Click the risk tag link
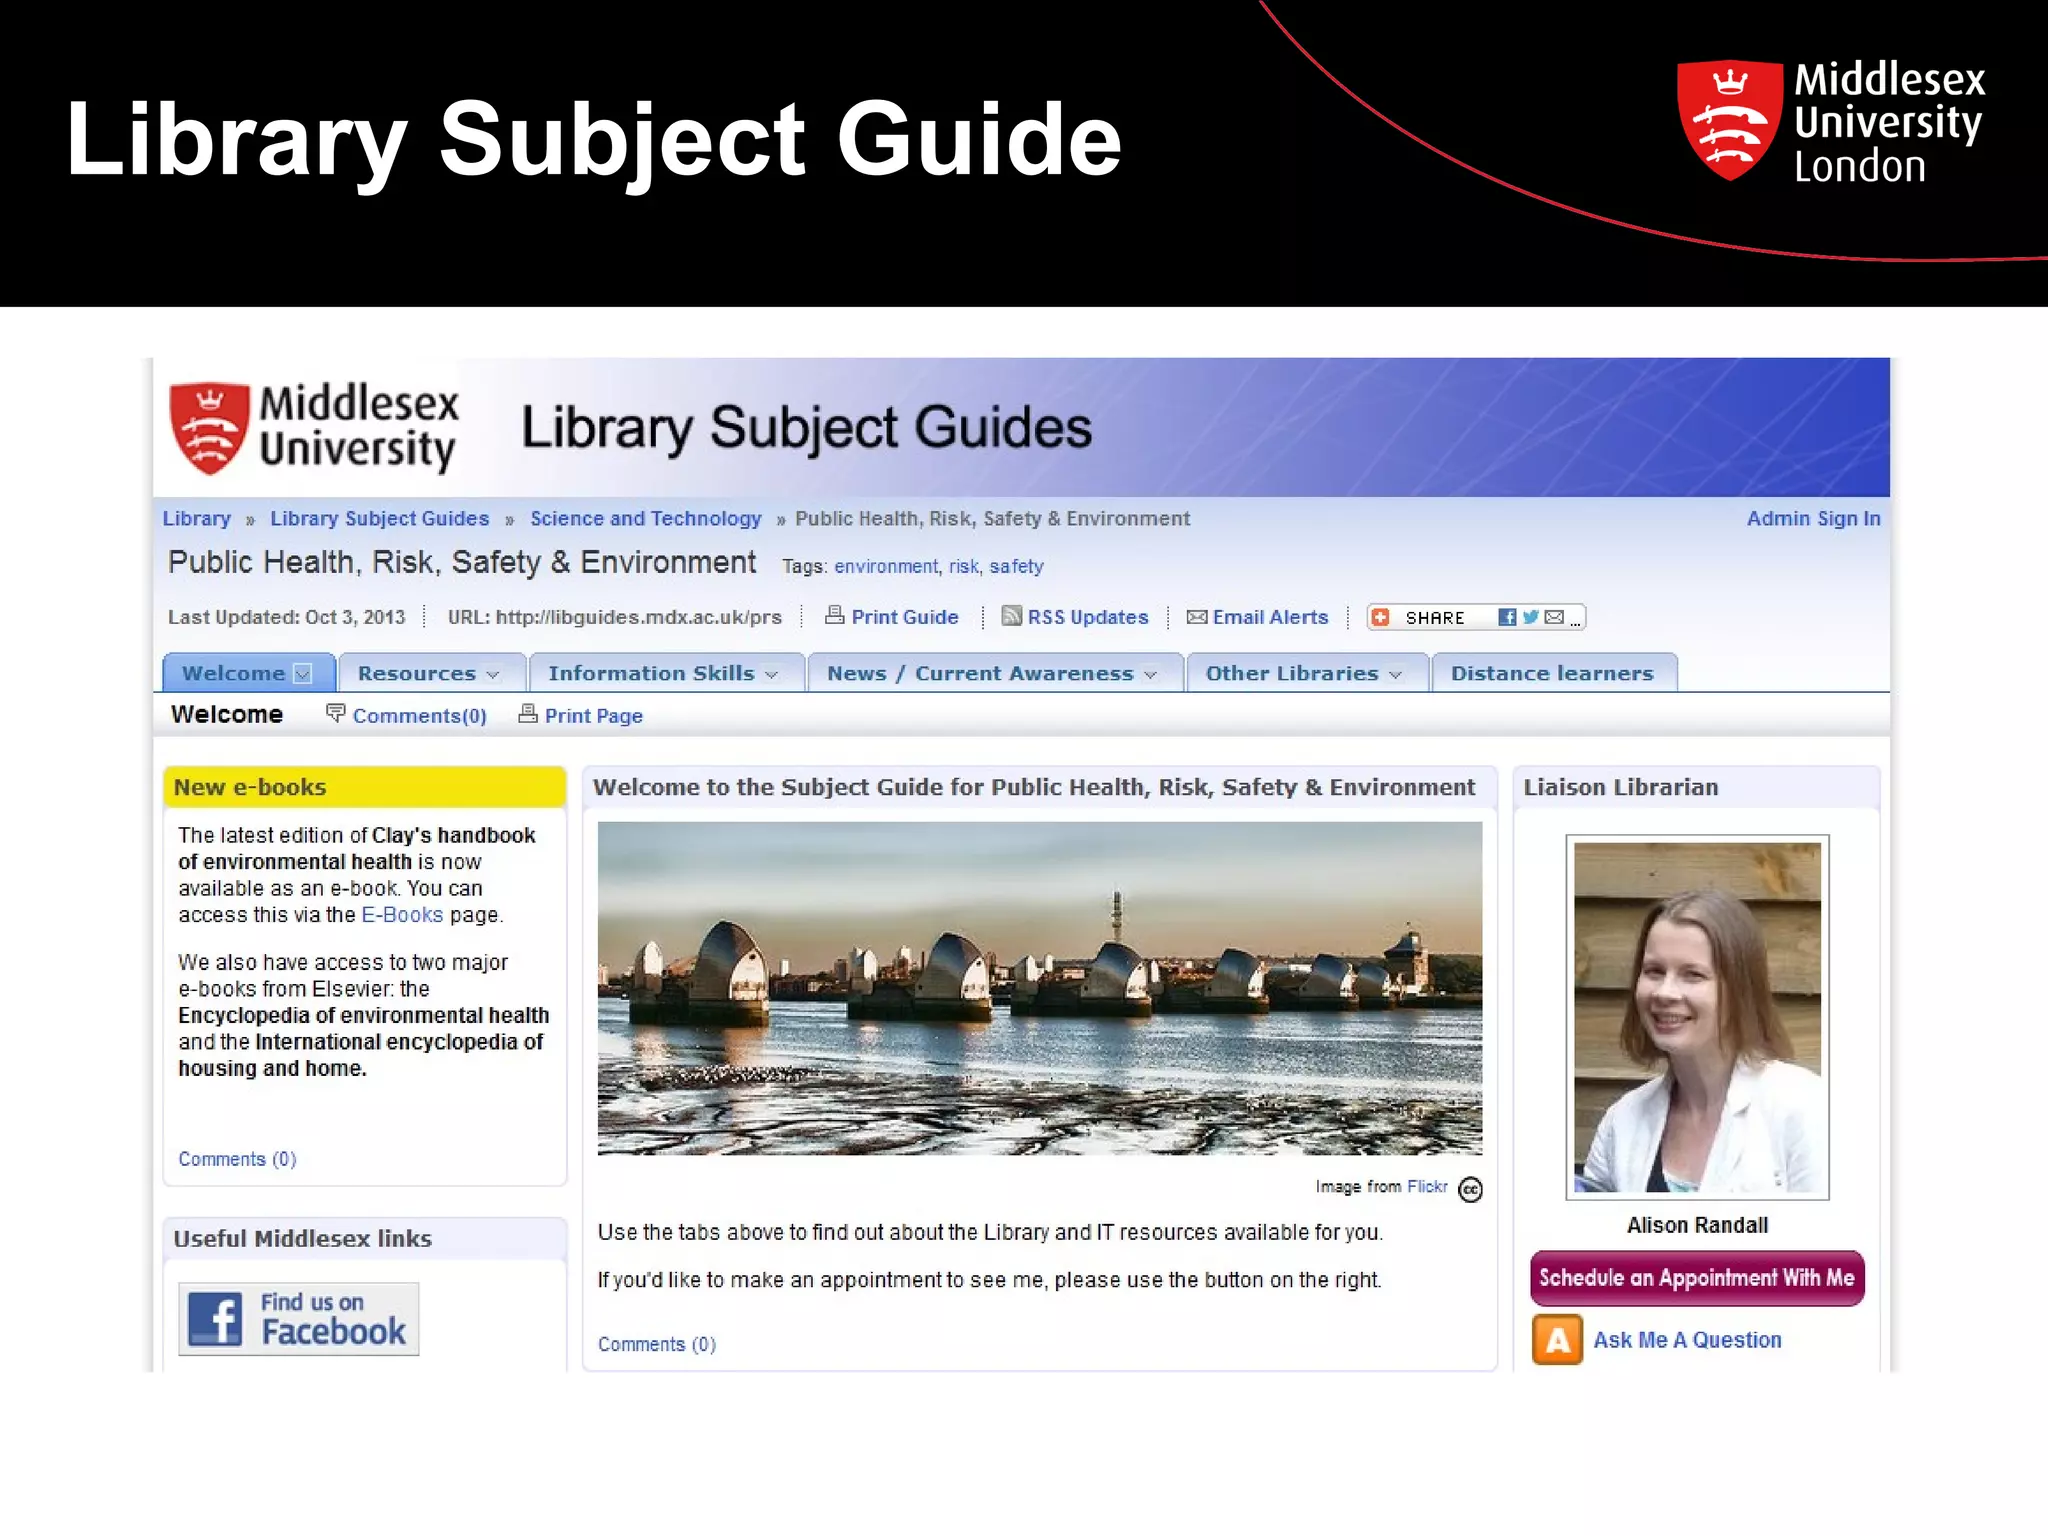The width and height of the screenshot is (2048, 1536). coord(964,566)
